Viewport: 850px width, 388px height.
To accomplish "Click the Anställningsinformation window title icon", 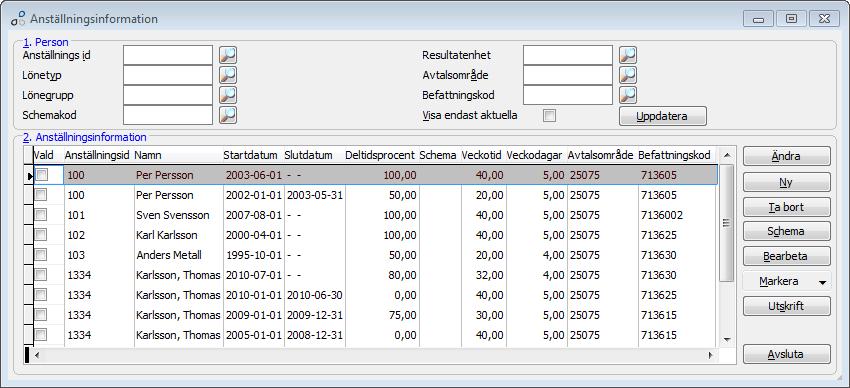I will pos(18,18).
